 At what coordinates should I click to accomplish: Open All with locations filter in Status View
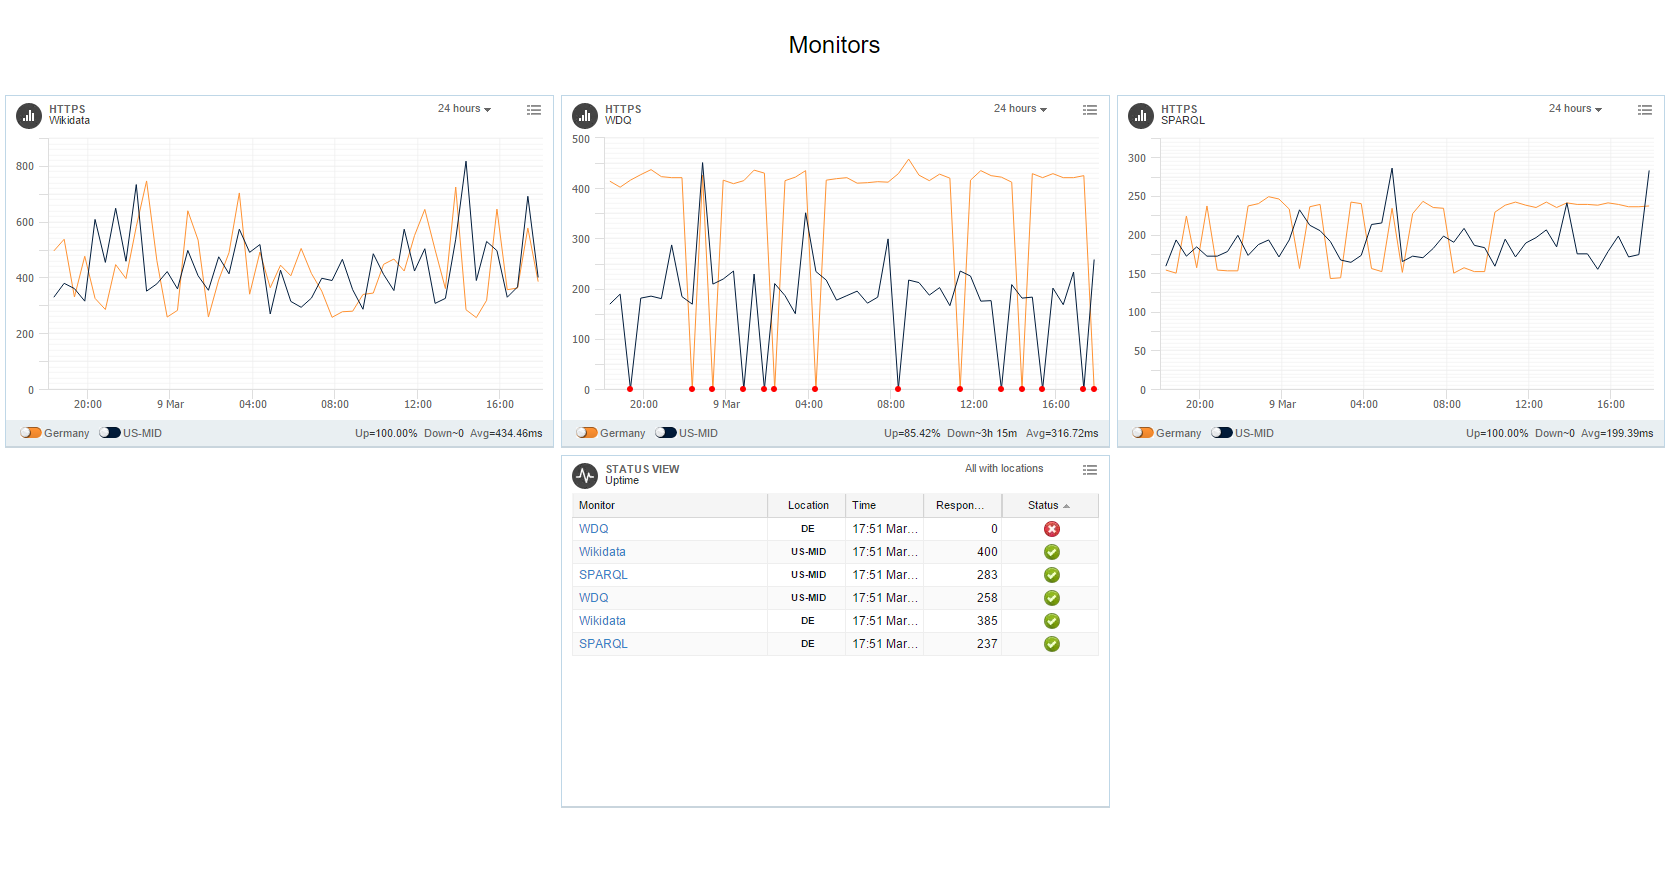tap(1004, 469)
